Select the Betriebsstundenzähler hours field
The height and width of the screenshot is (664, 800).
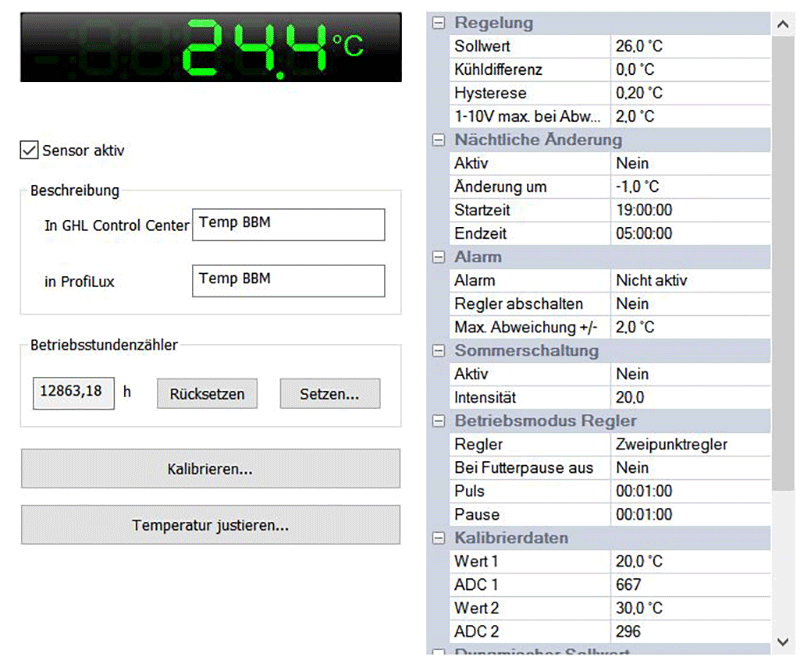coord(73,392)
